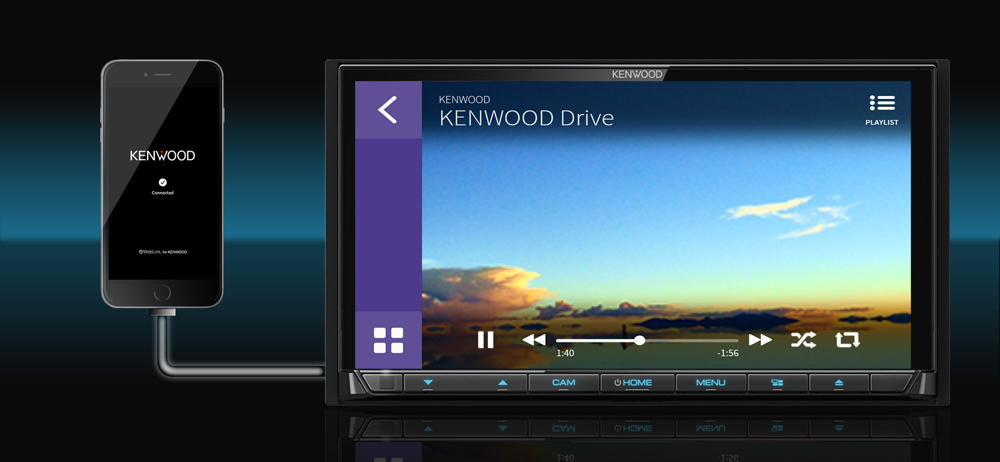This screenshot has height=462, width=1000.
Task: Tap the back arrow on the head unit
Action: pos(388,110)
